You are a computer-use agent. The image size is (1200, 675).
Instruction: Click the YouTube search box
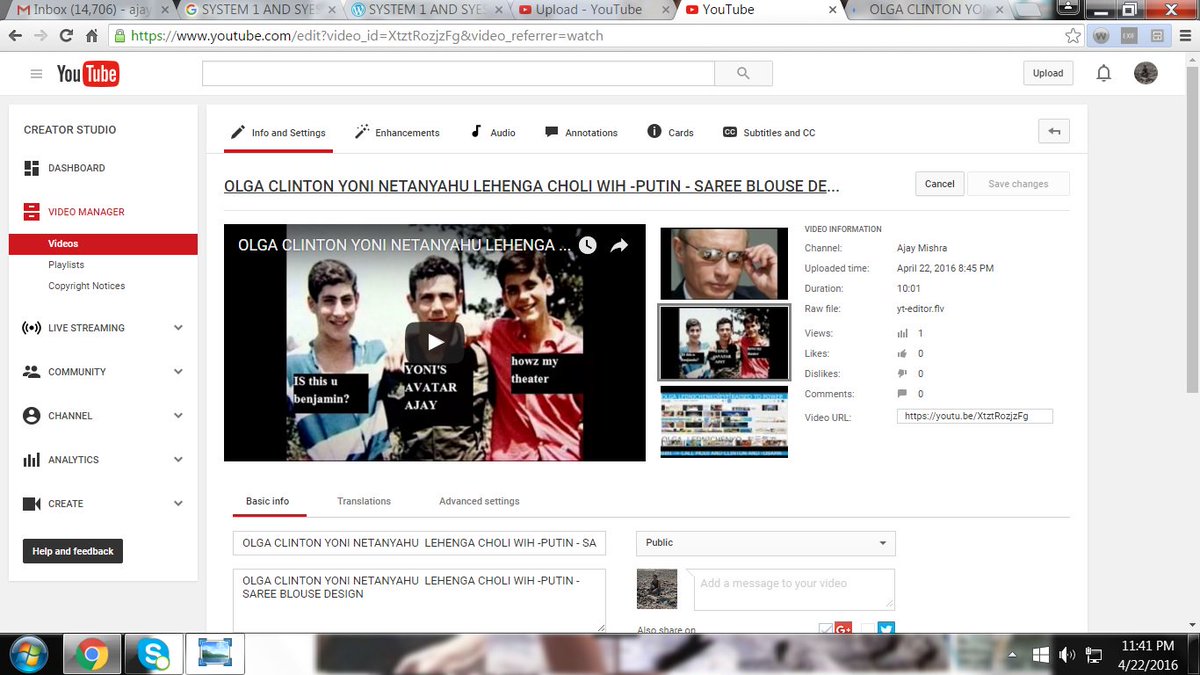[458, 73]
